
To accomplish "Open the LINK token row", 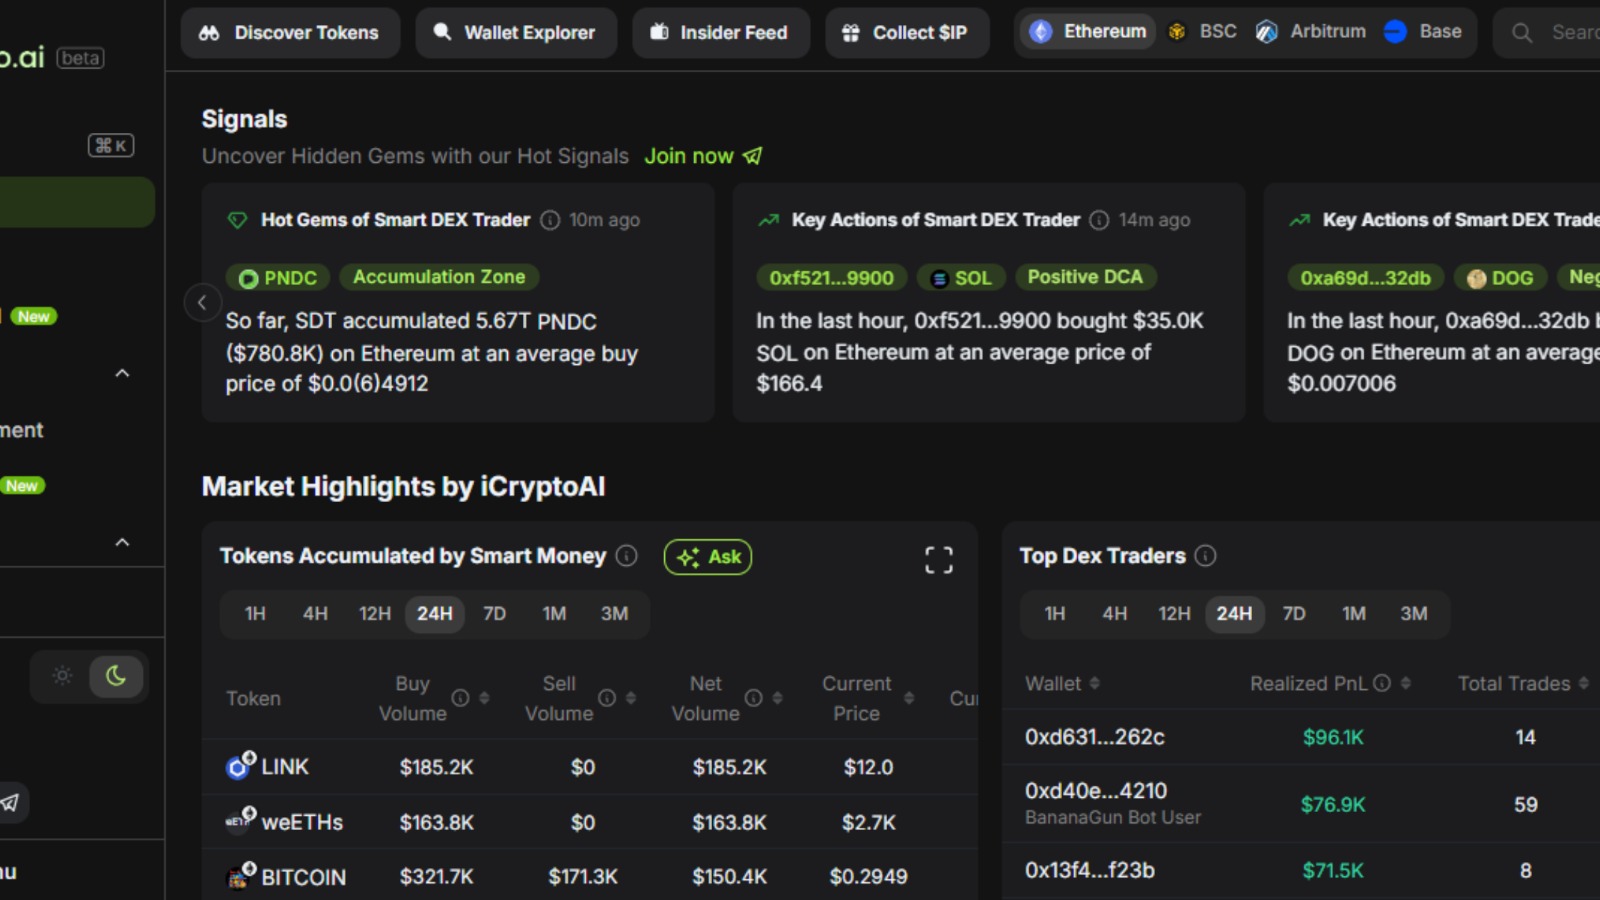I will point(590,767).
